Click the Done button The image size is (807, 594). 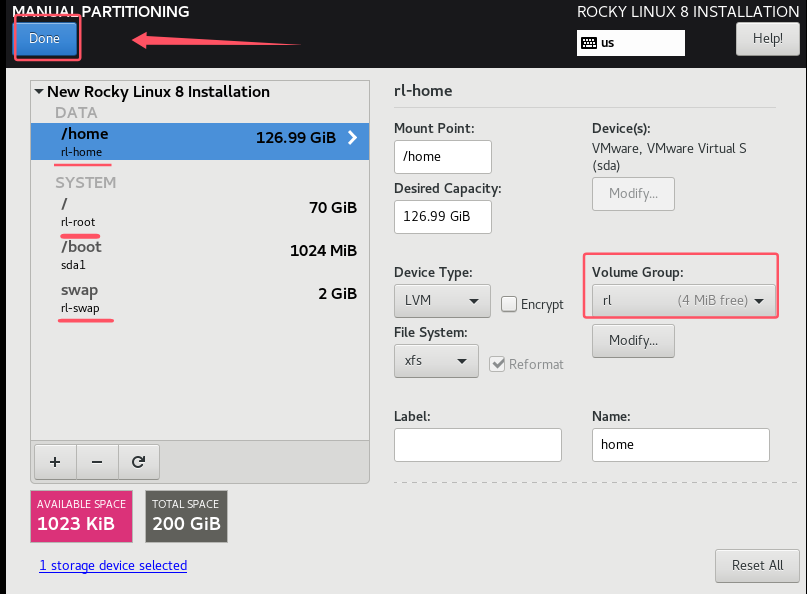click(x=45, y=39)
